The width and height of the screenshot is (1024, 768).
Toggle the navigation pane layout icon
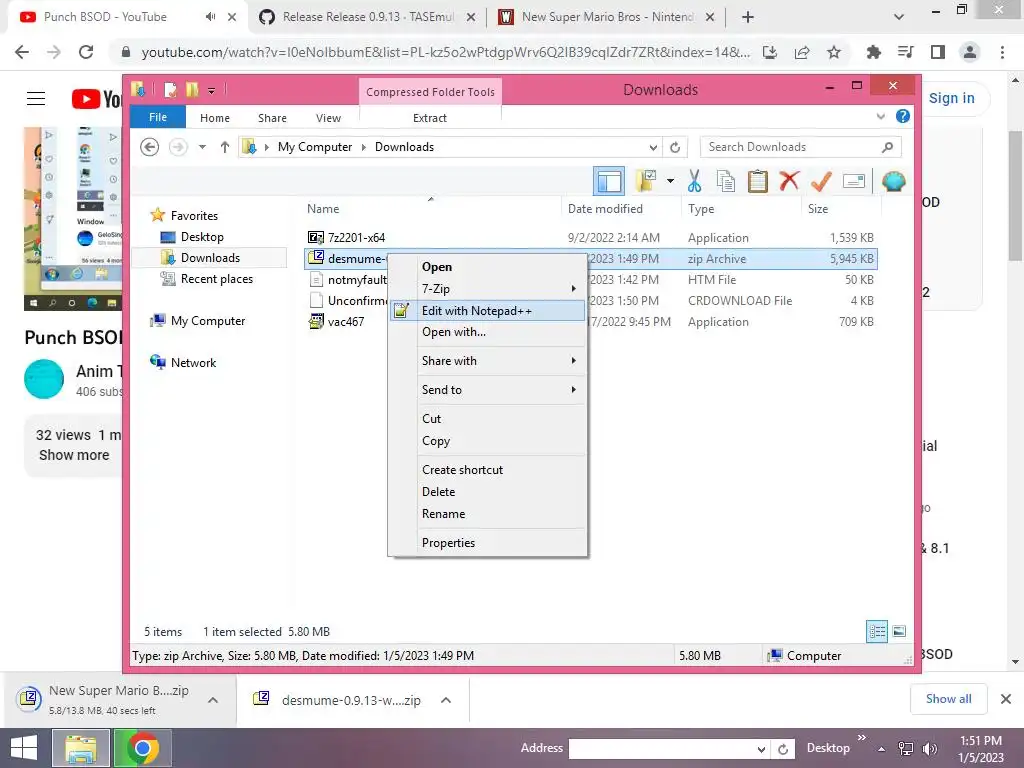[x=609, y=181]
